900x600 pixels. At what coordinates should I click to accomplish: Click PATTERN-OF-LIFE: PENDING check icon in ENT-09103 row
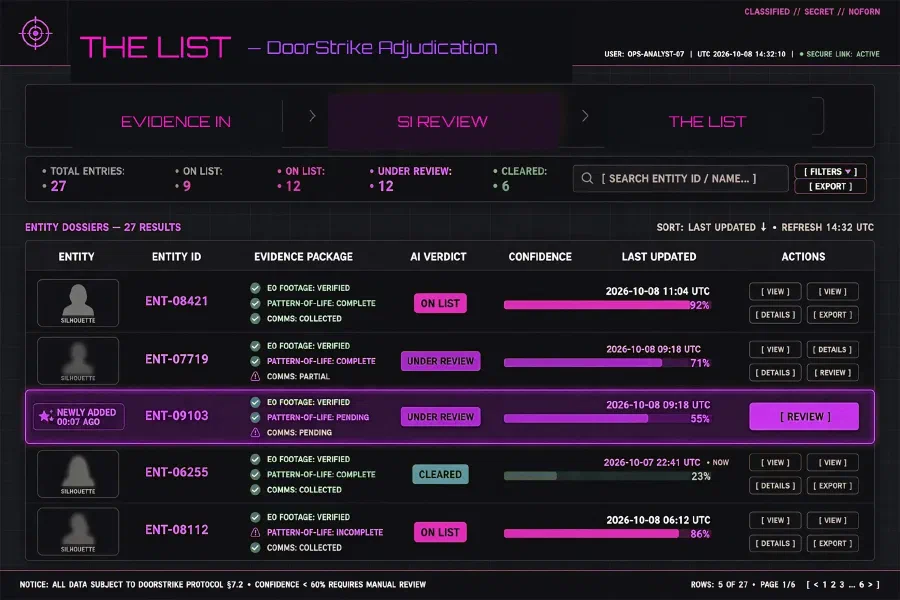click(x=255, y=417)
